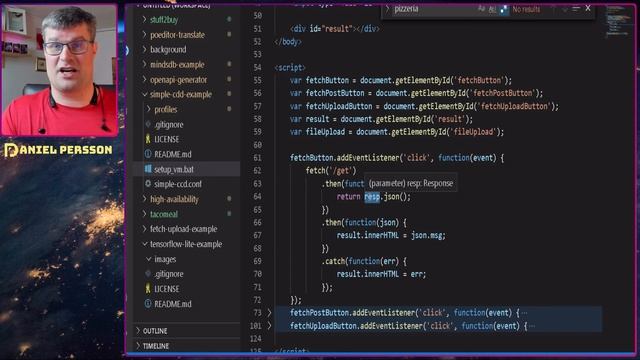Expand the background folder
The height and width of the screenshot is (360, 640).
click(144, 49)
